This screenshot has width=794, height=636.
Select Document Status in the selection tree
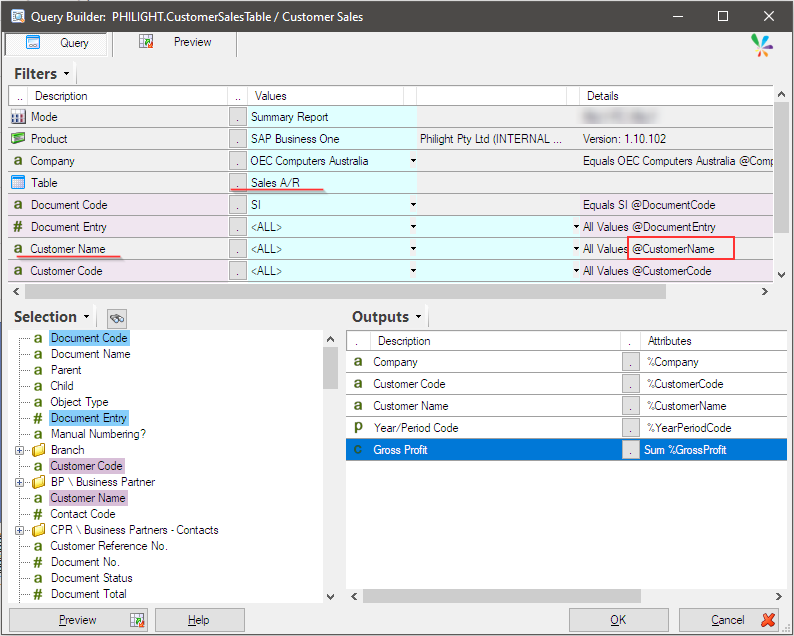(92, 578)
